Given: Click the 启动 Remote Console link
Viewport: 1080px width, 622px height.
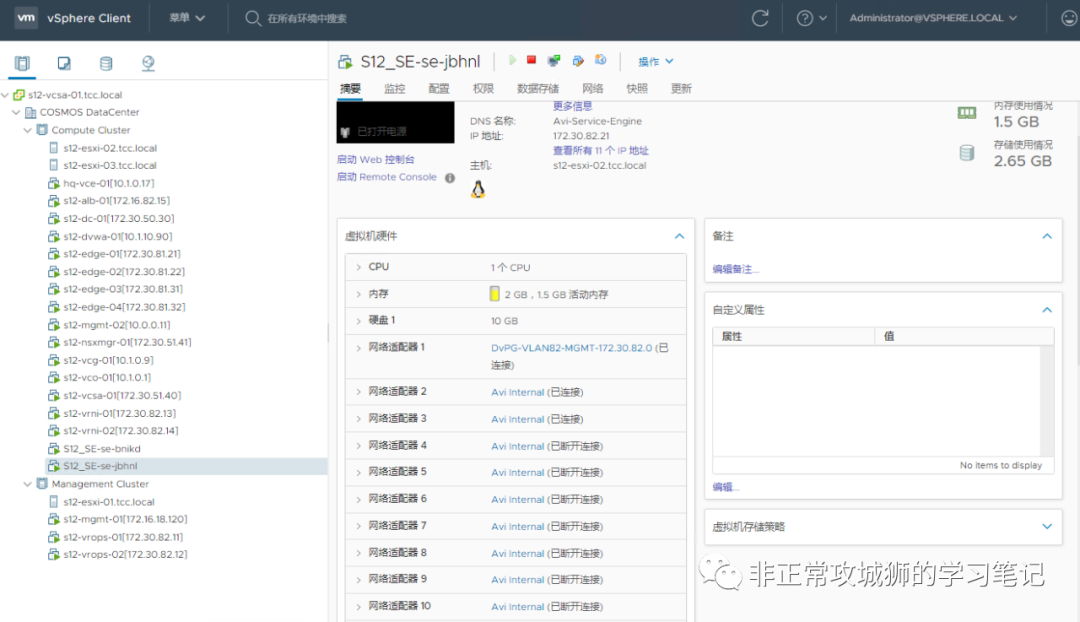Looking at the screenshot, I should pyautogui.click(x=386, y=177).
